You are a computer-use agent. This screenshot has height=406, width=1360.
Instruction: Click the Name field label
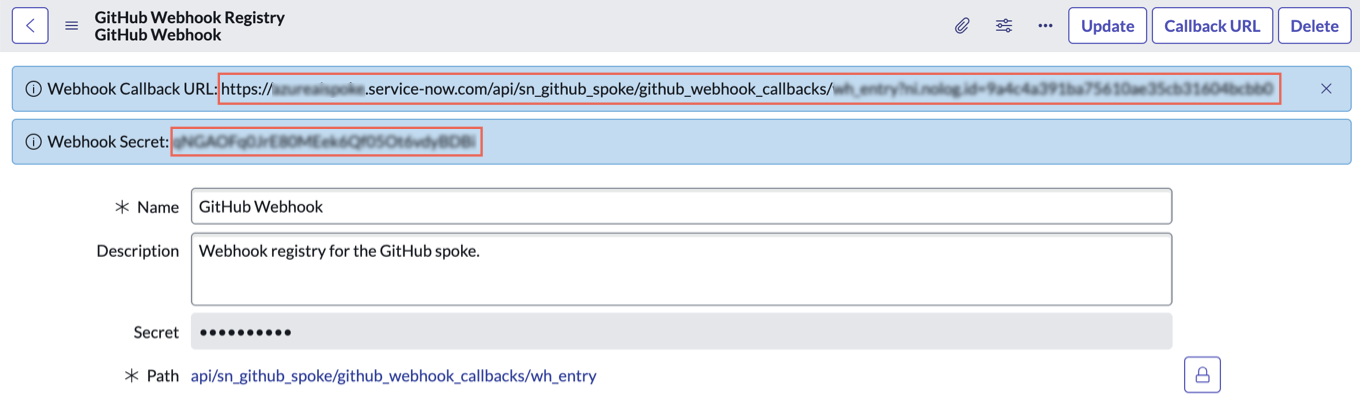(x=158, y=207)
